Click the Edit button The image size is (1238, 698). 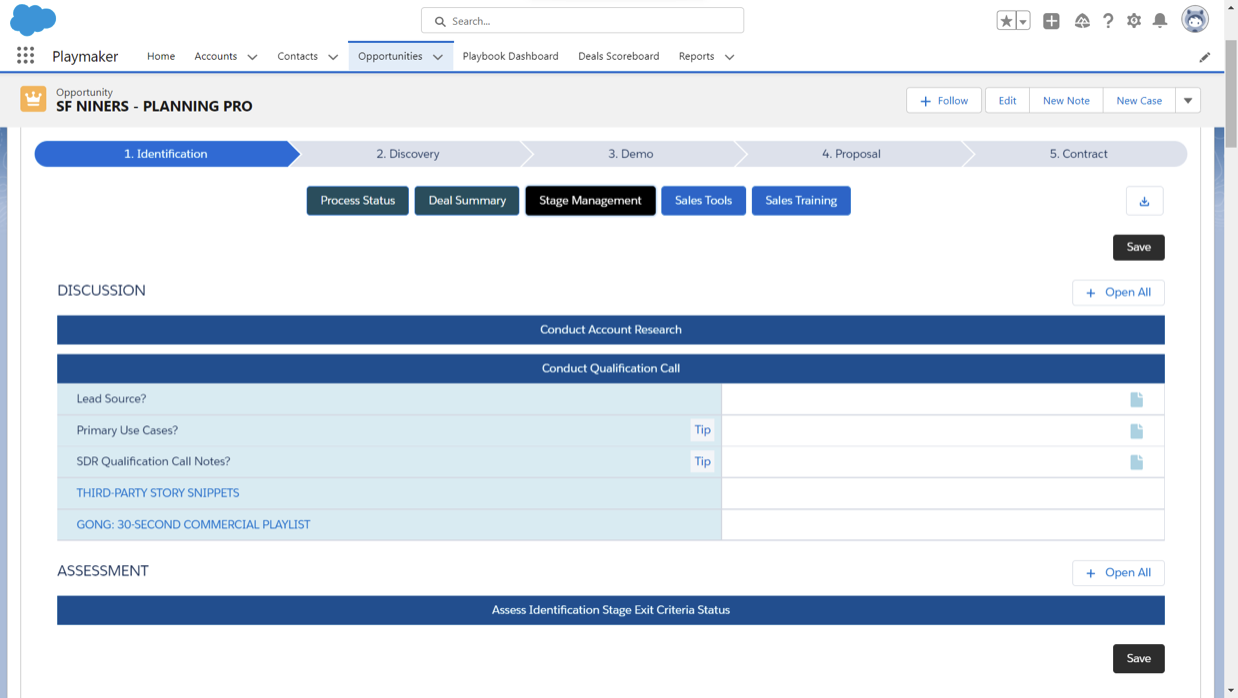point(1007,100)
